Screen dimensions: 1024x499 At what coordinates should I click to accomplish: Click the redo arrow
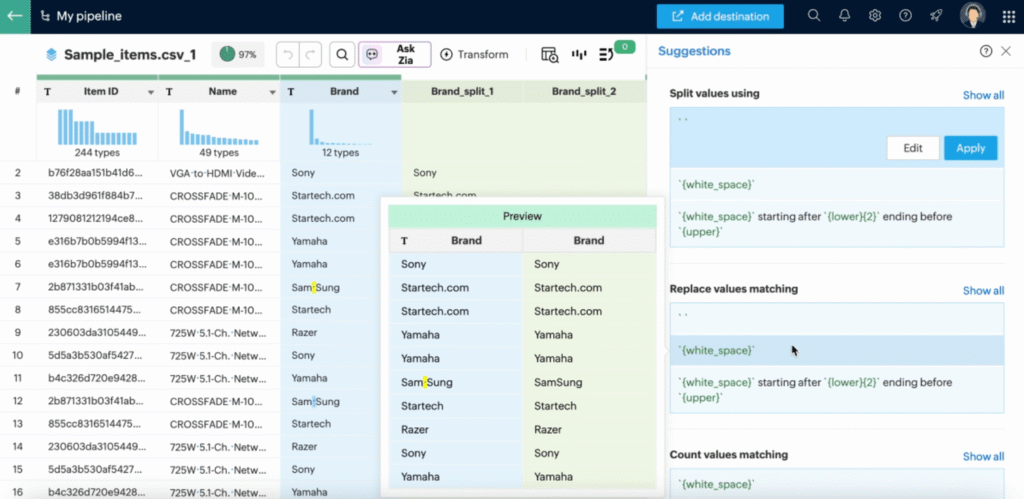pos(310,55)
